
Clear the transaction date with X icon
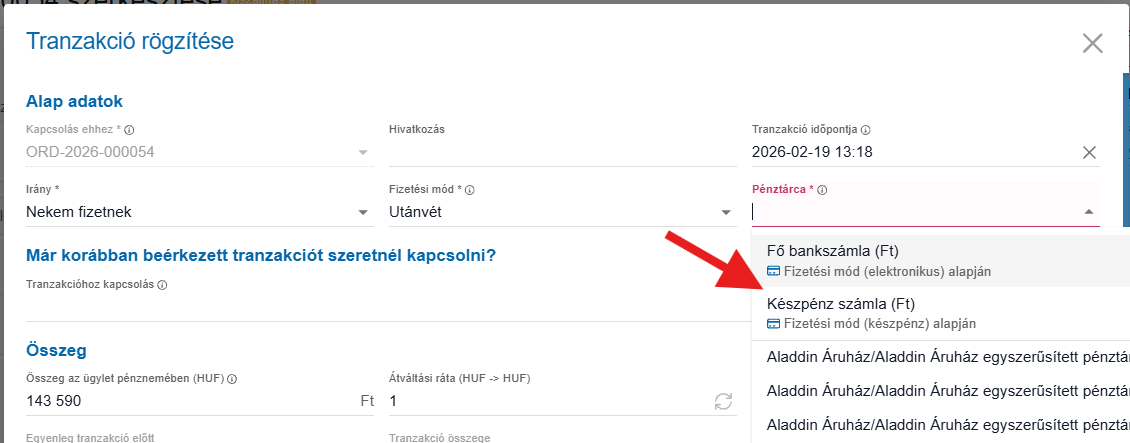coord(1089,152)
